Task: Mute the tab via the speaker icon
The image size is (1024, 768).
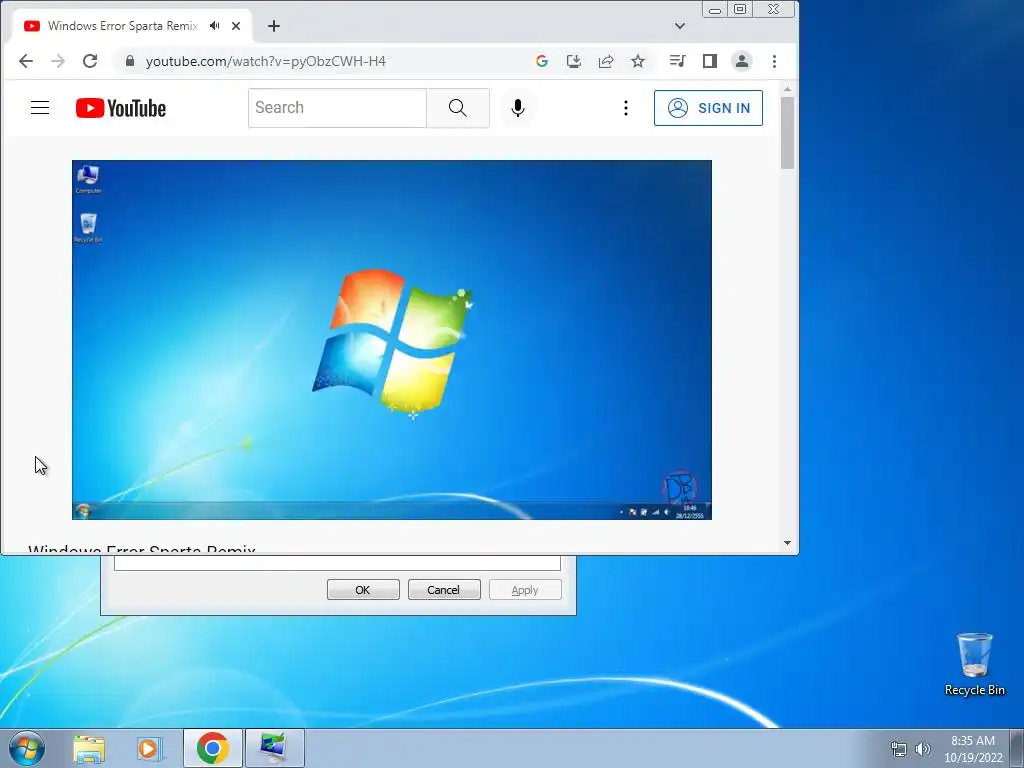Action: 214,25
